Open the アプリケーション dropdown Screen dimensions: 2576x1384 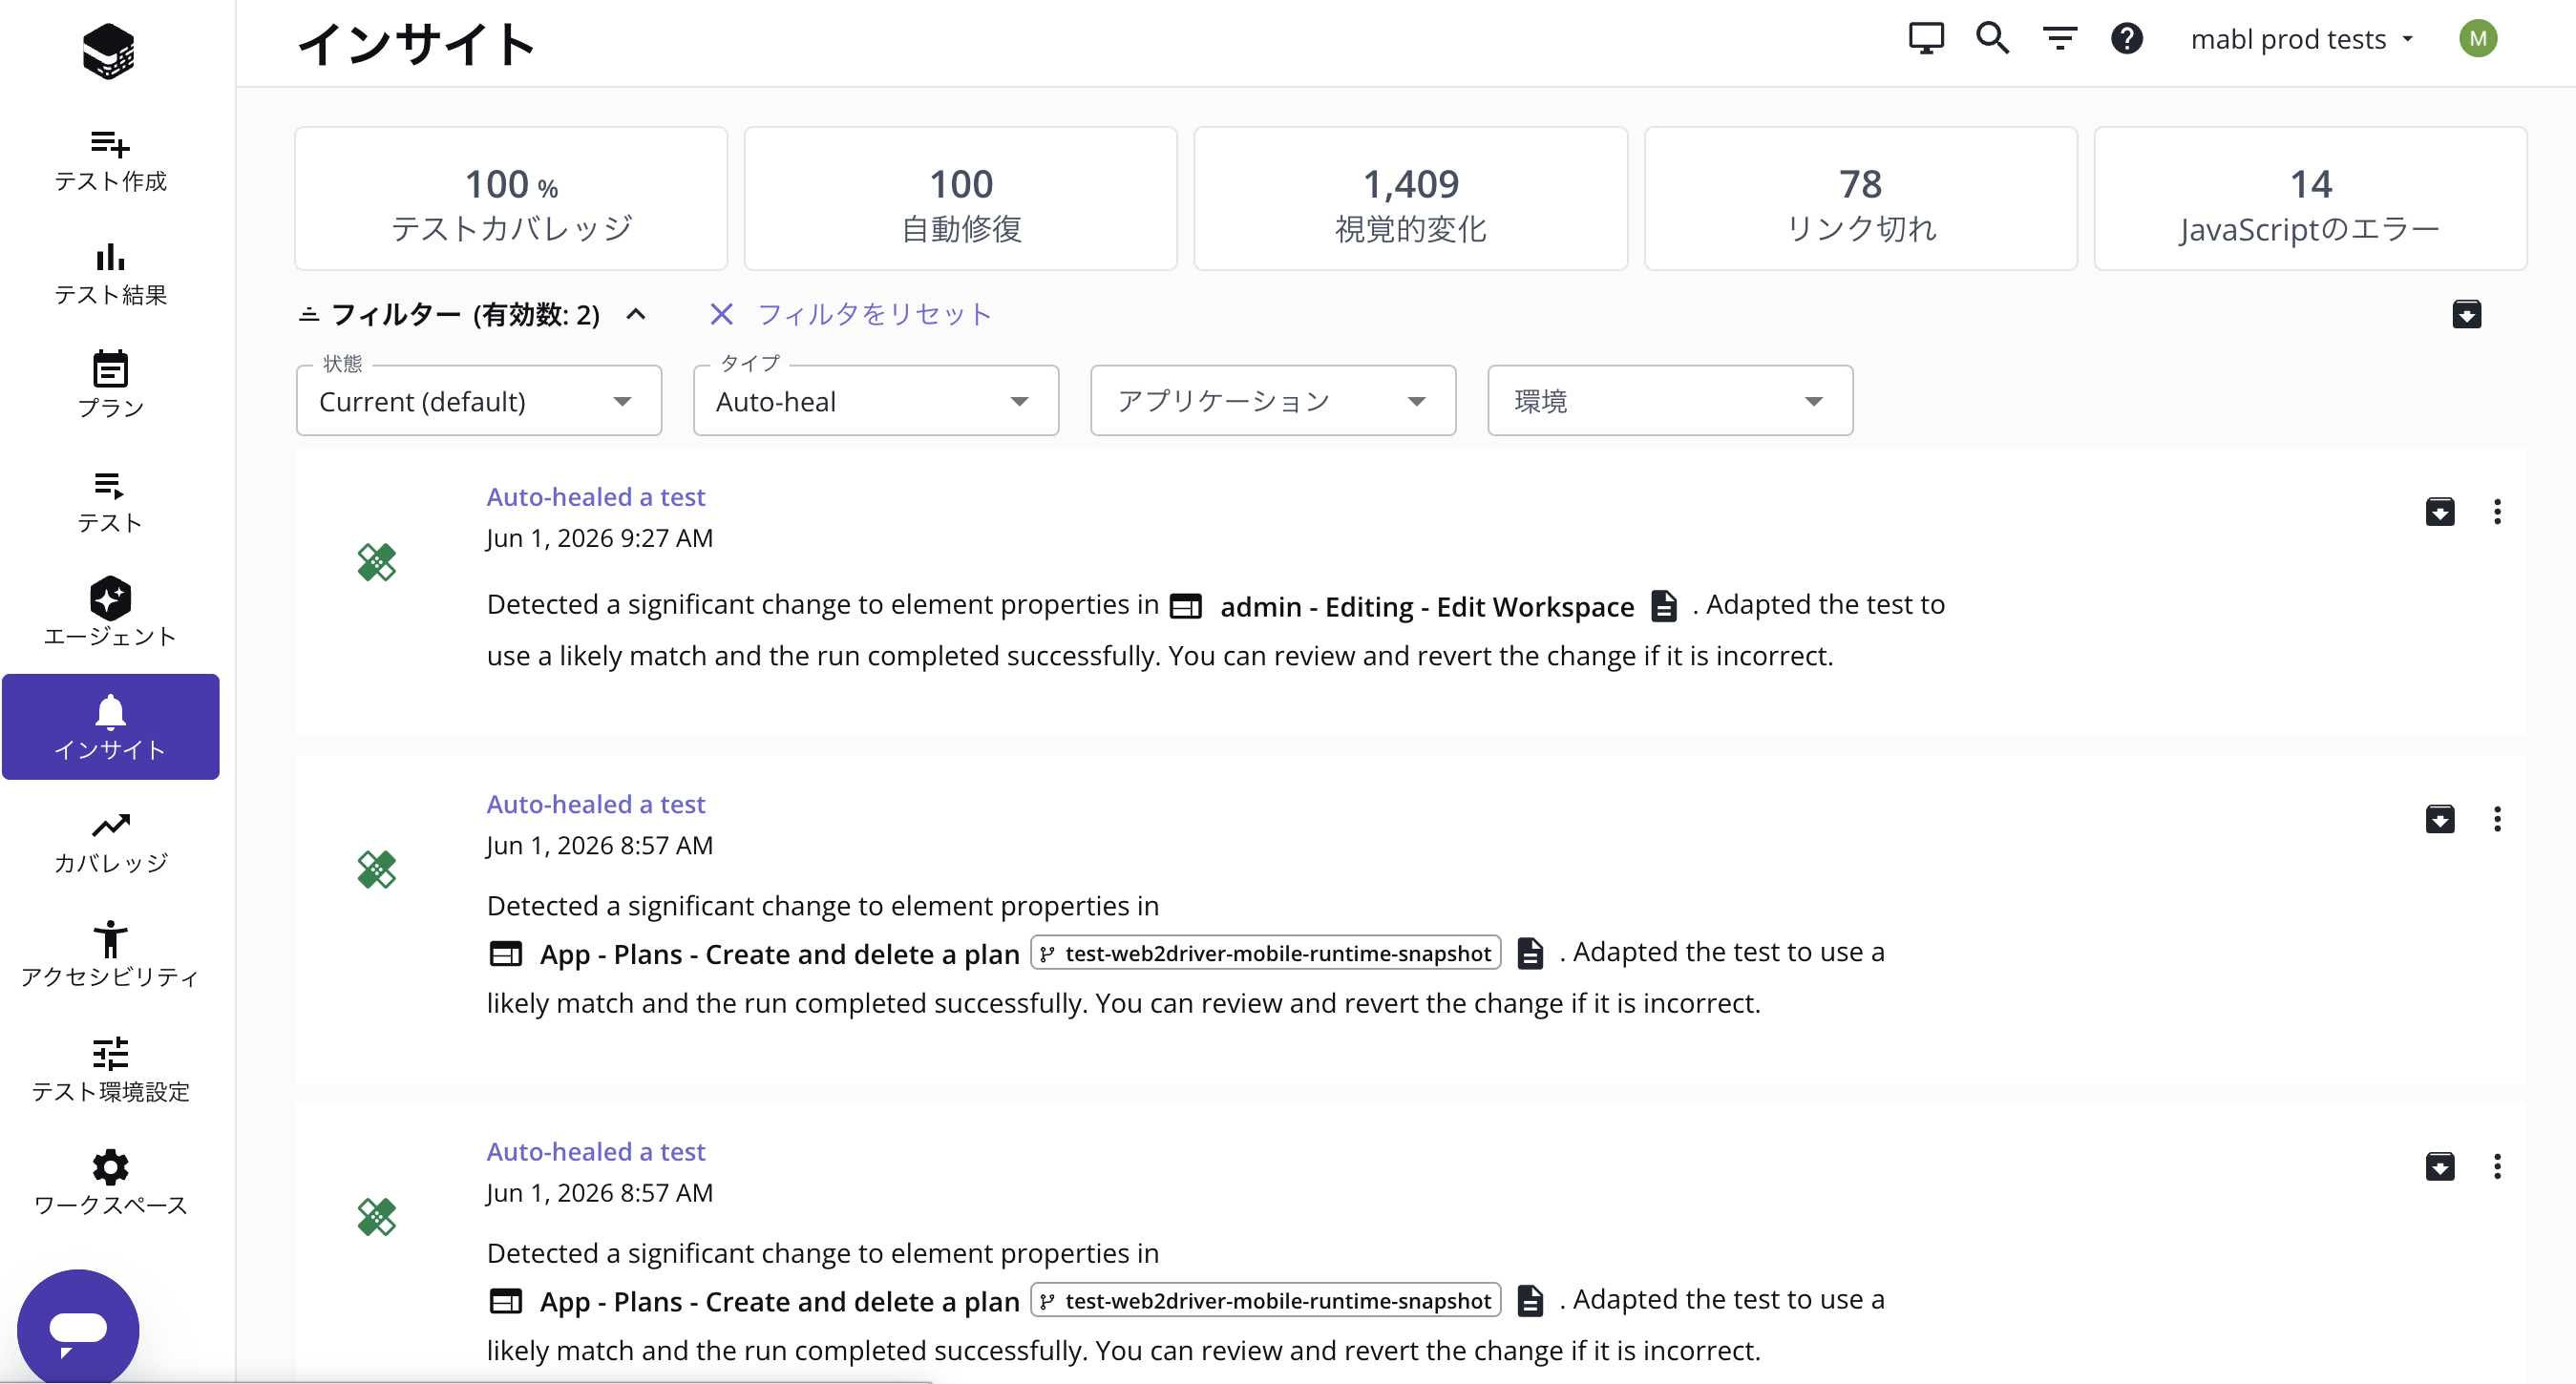point(1273,401)
